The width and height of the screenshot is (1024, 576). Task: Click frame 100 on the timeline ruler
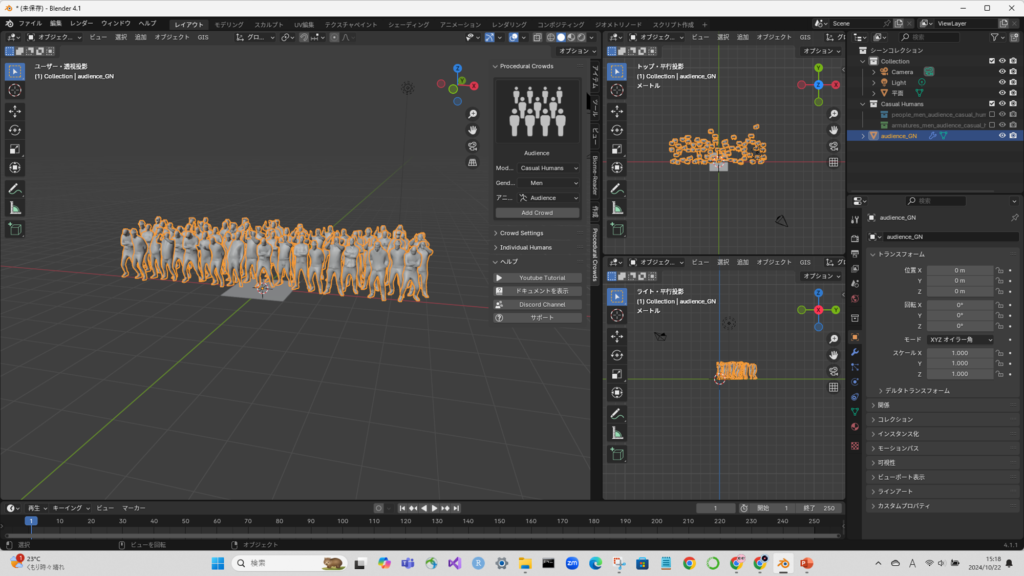343,521
